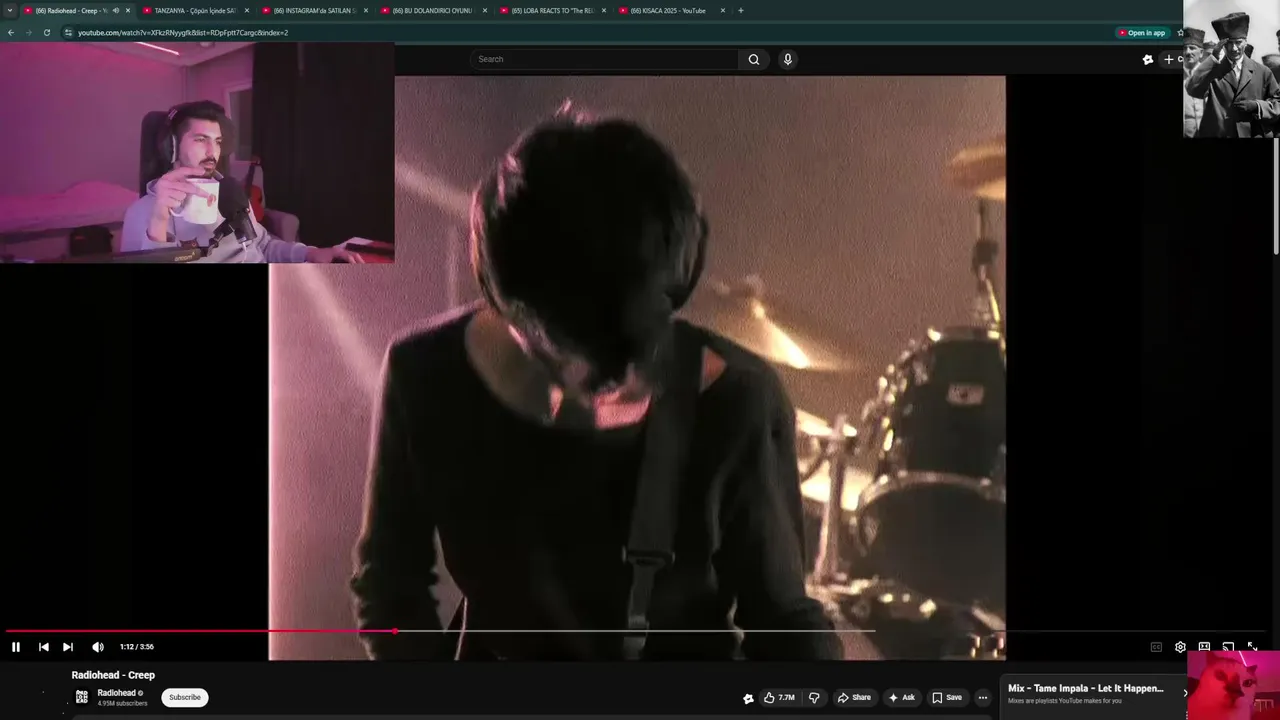Screen dimensions: 1280x720
Task: Seek within the red progress bar
Action: point(200,631)
